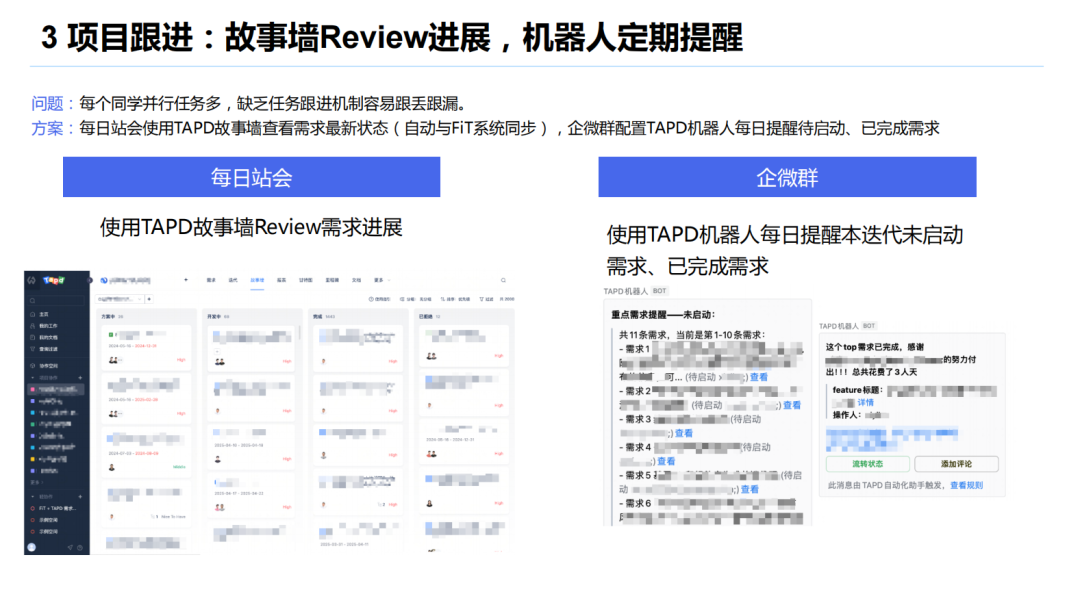The width and height of the screenshot is (1080, 605).
Task: Click the 开发中 column header
Action: point(214,317)
